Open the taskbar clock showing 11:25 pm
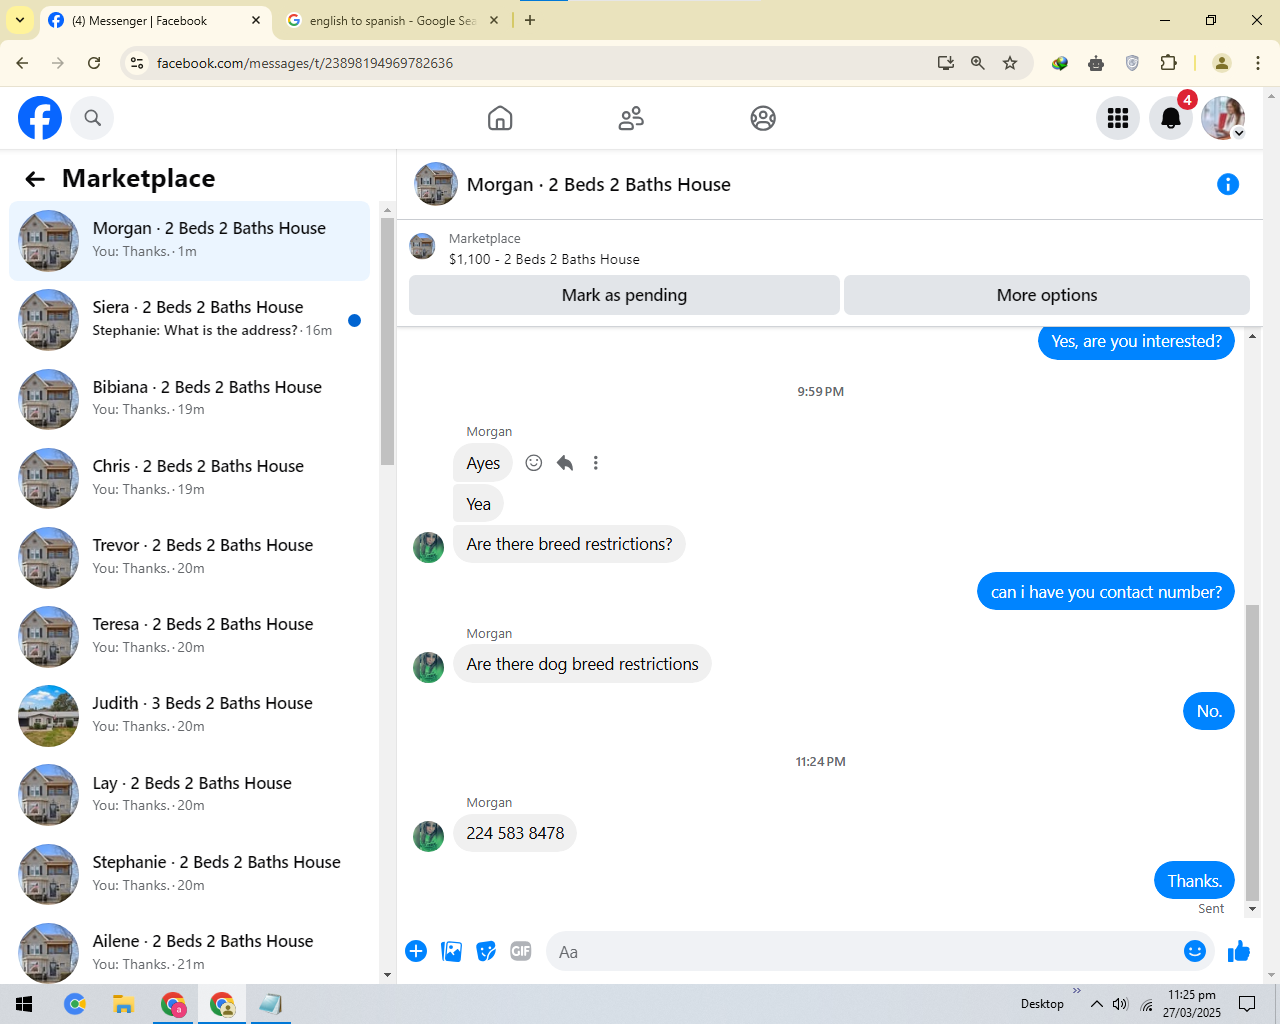The width and height of the screenshot is (1280, 1024). click(1192, 1004)
